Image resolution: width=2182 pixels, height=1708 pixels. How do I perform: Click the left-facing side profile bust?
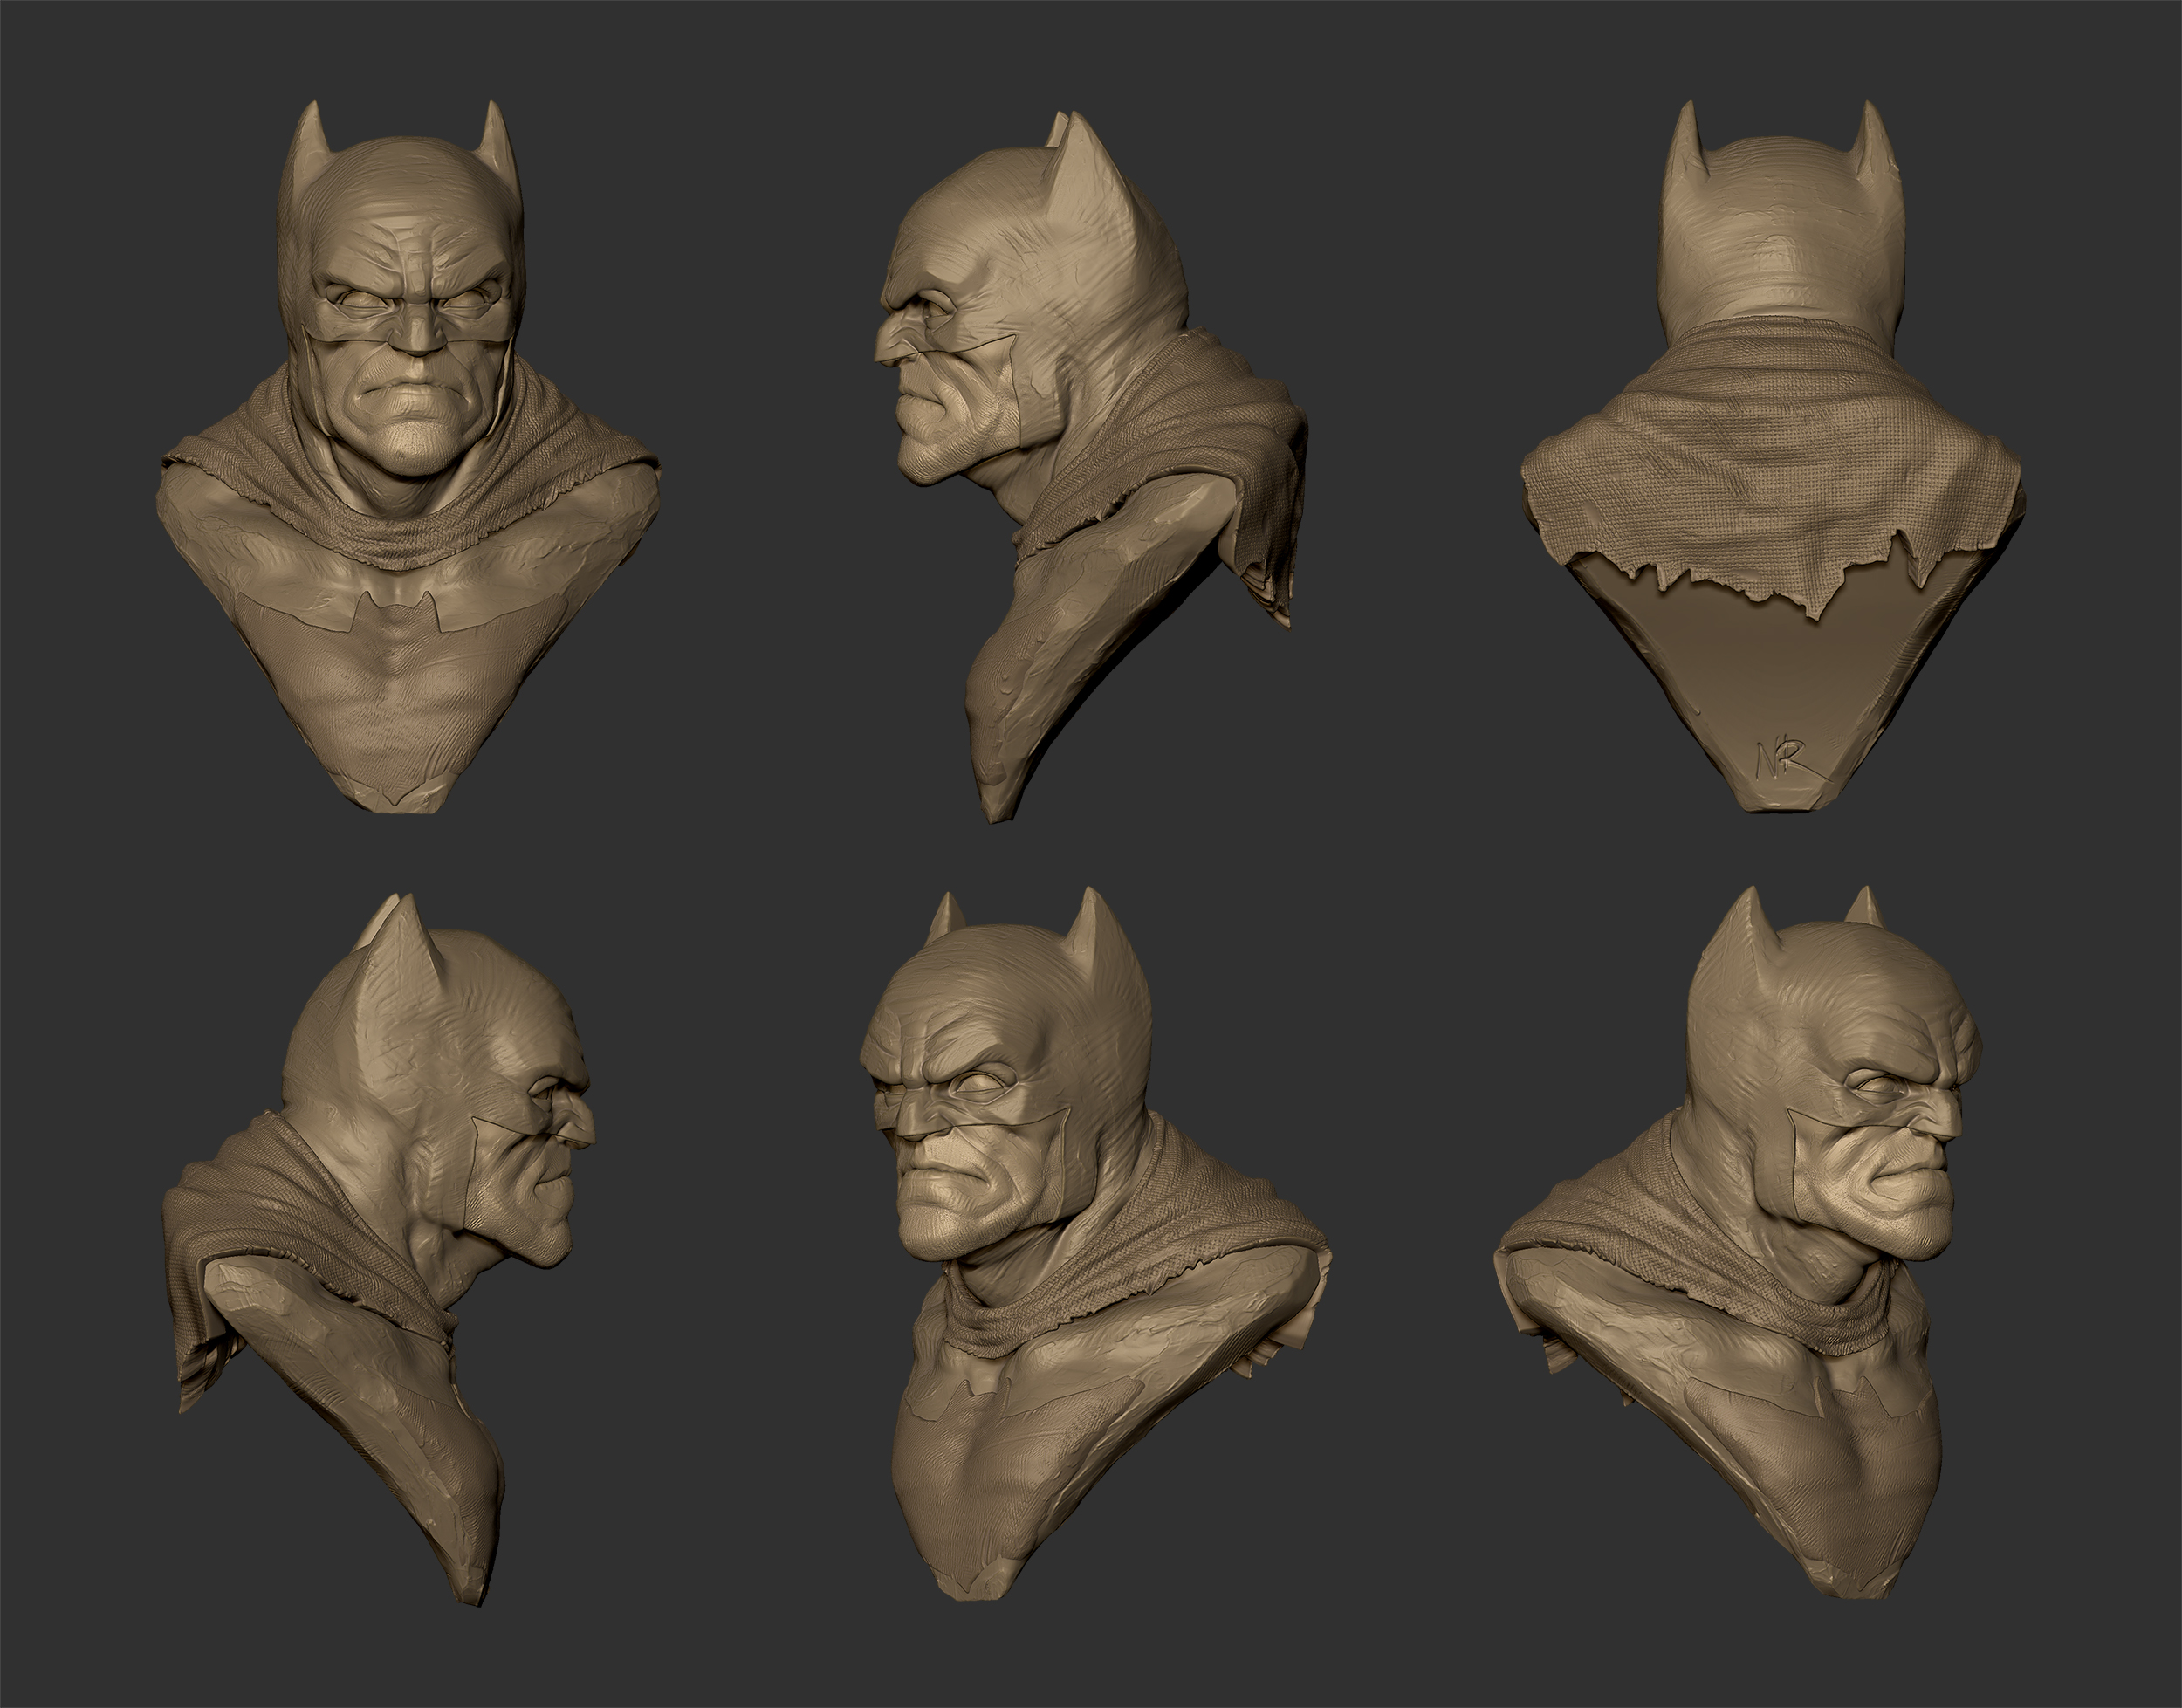click(x=1090, y=465)
